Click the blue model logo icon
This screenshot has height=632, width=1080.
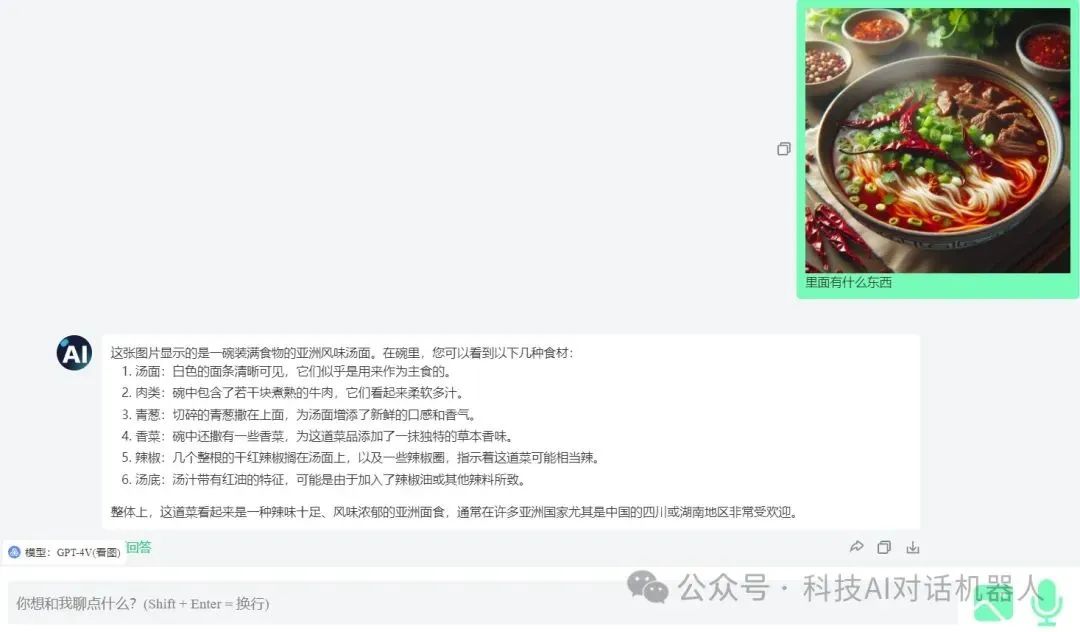point(14,552)
